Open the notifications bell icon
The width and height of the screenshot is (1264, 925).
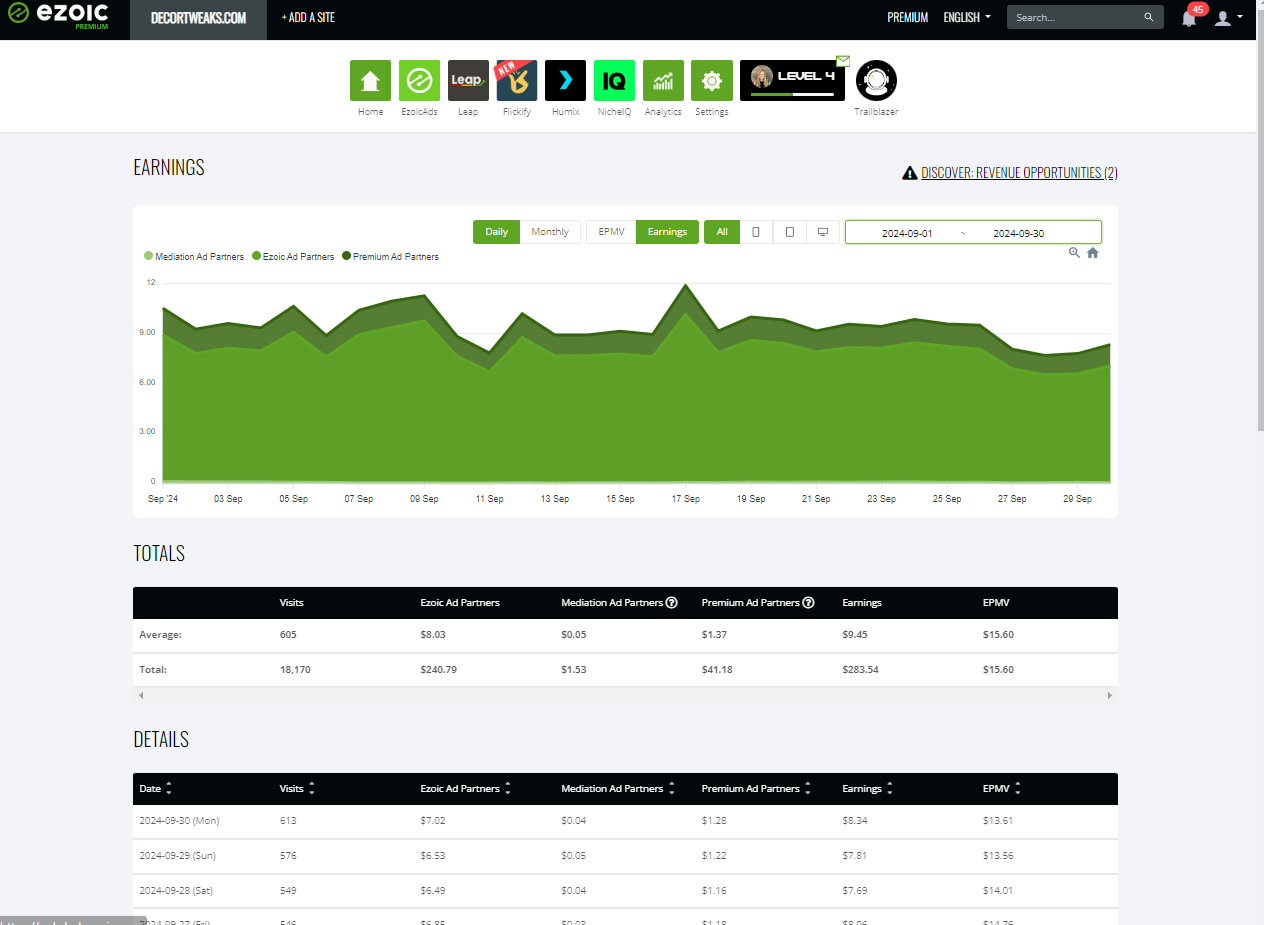point(1189,17)
